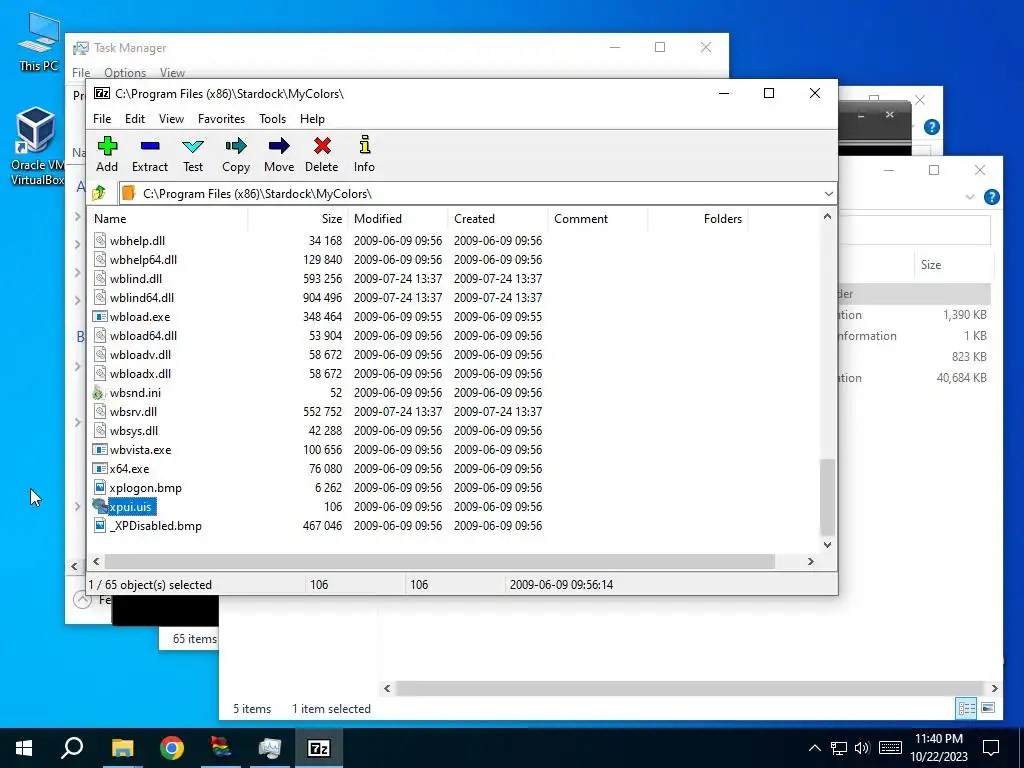This screenshot has height=768, width=1024.
Task: Open the File menu in 7-Zip
Action: pyautogui.click(x=102, y=119)
